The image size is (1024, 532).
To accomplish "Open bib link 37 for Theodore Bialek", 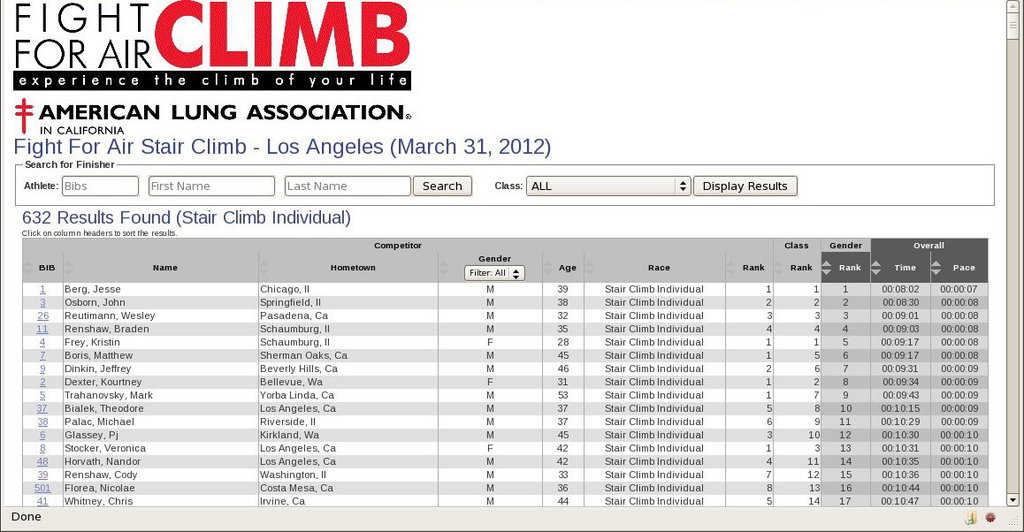I will (42, 409).
